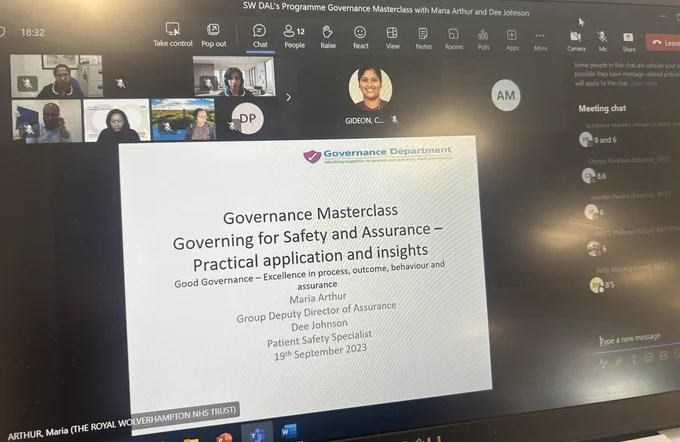Open the Apps menu
Image resolution: width=680 pixels, height=442 pixels.
point(512,40)
